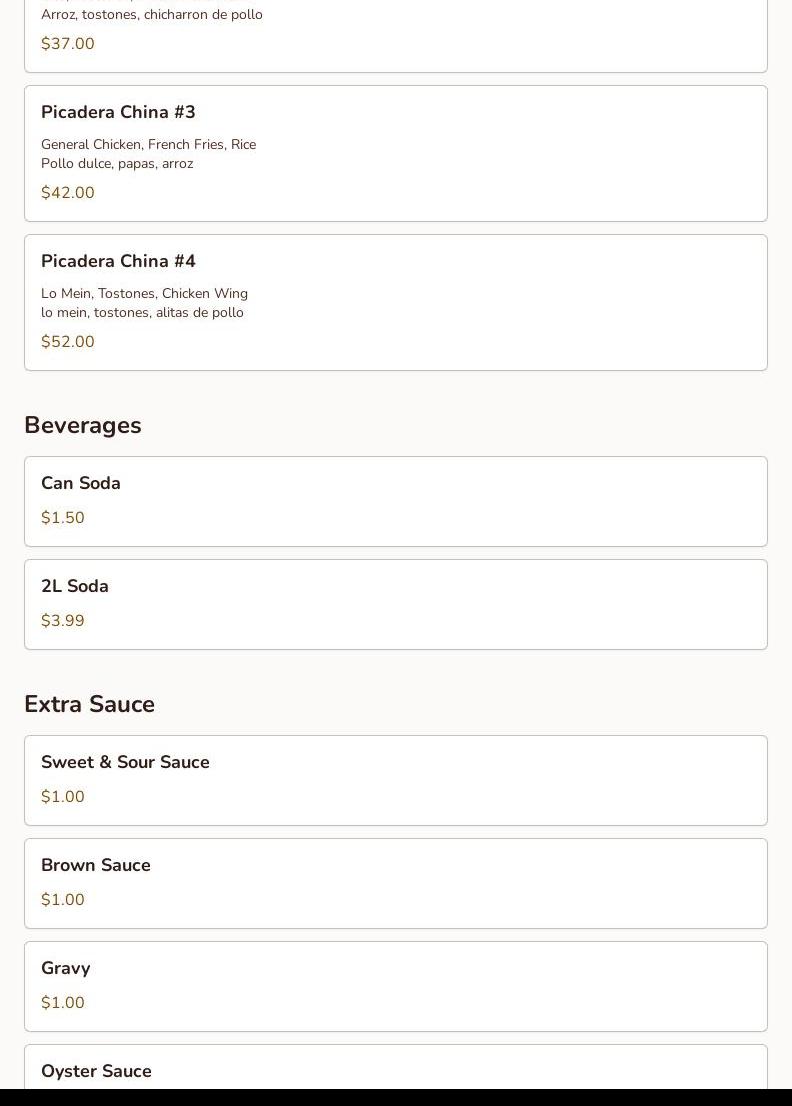Click the $1.50 Can Soda price

pos(63,518)
